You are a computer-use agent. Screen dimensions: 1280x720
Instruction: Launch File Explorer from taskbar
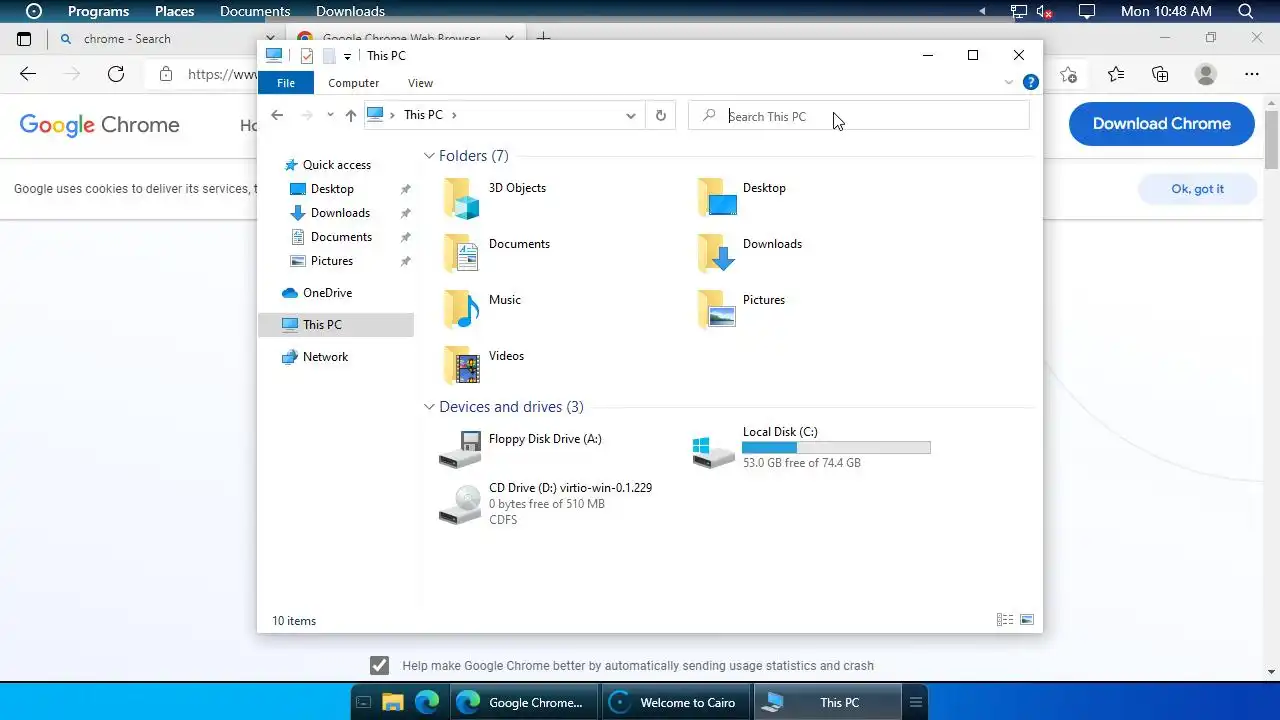pyautogui.click(x=393, y=702)
